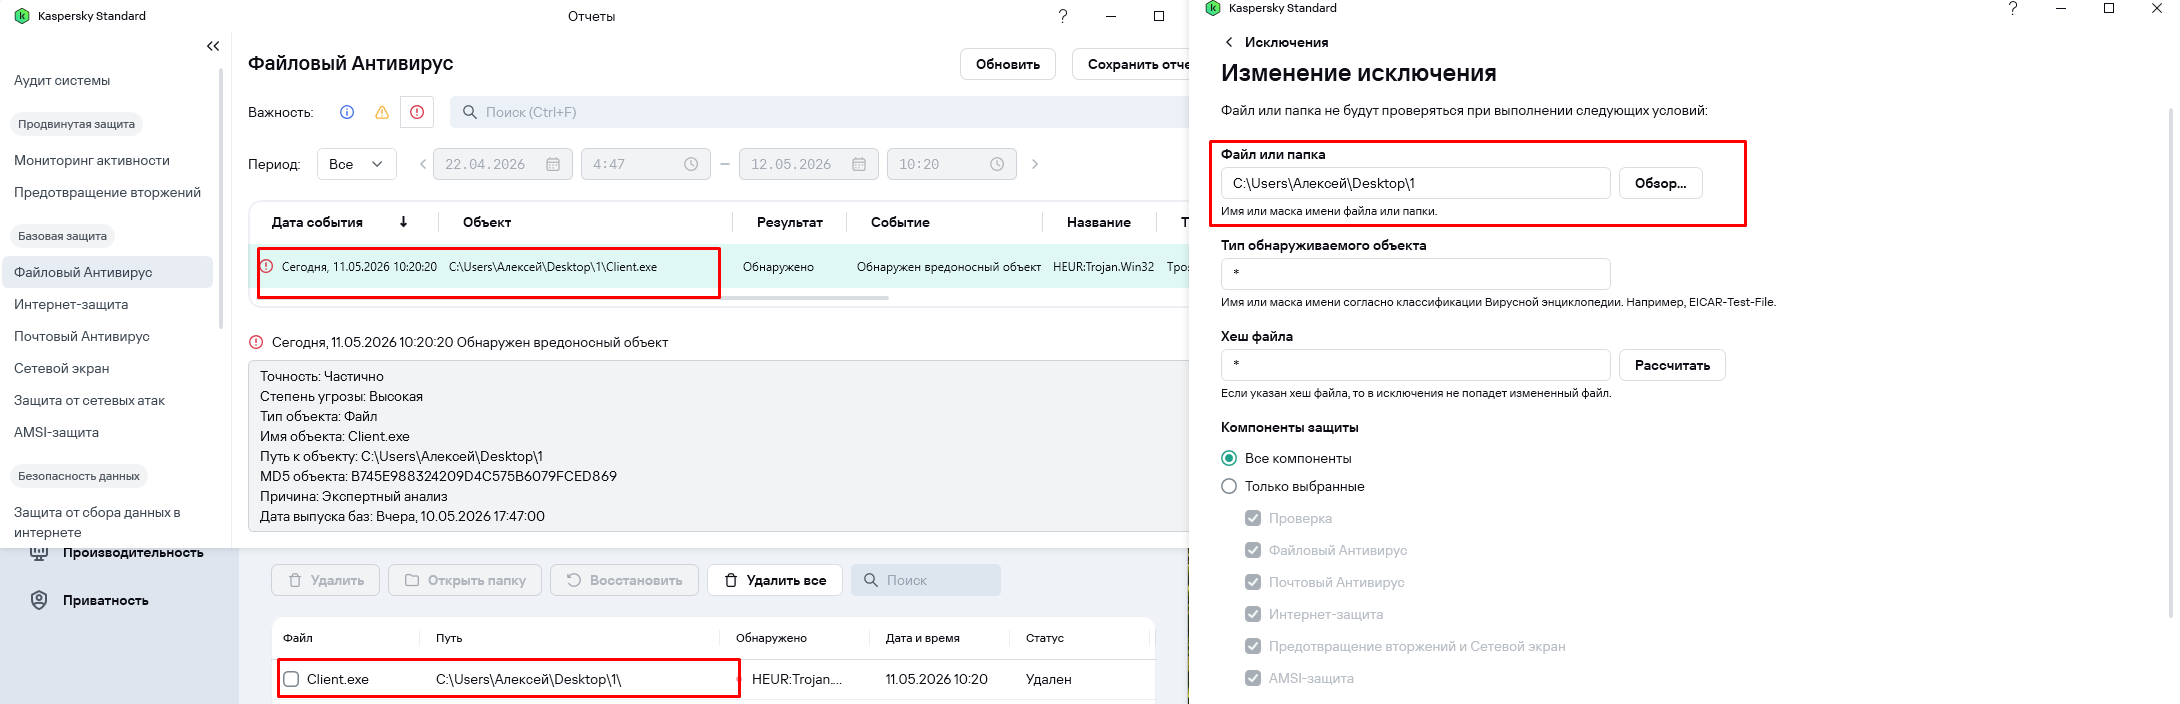The image size is (2180, 704).
Task: Open Сетевой экран report section
Action: (62, 368)
